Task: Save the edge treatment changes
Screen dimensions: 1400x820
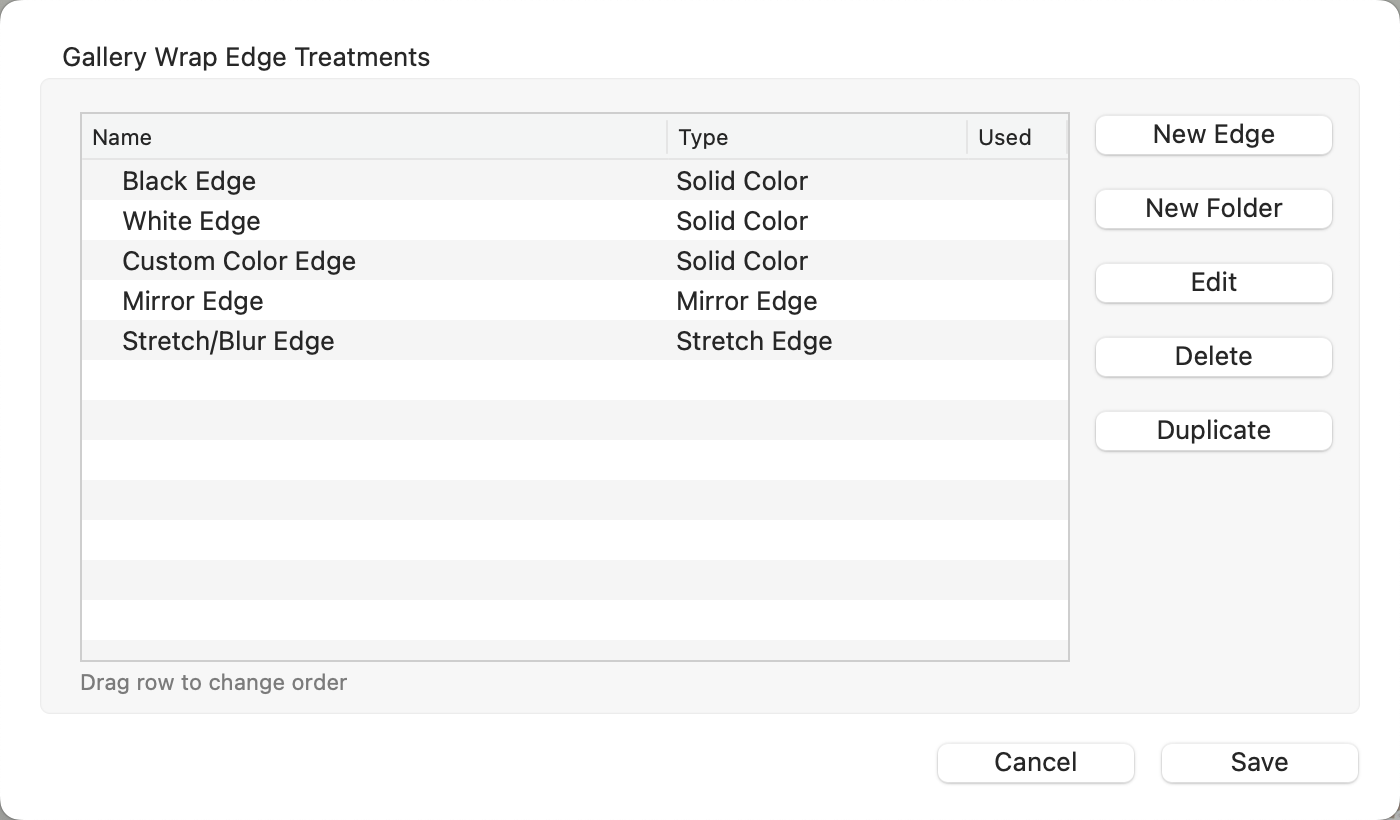Action: (x=1259, y=763)
